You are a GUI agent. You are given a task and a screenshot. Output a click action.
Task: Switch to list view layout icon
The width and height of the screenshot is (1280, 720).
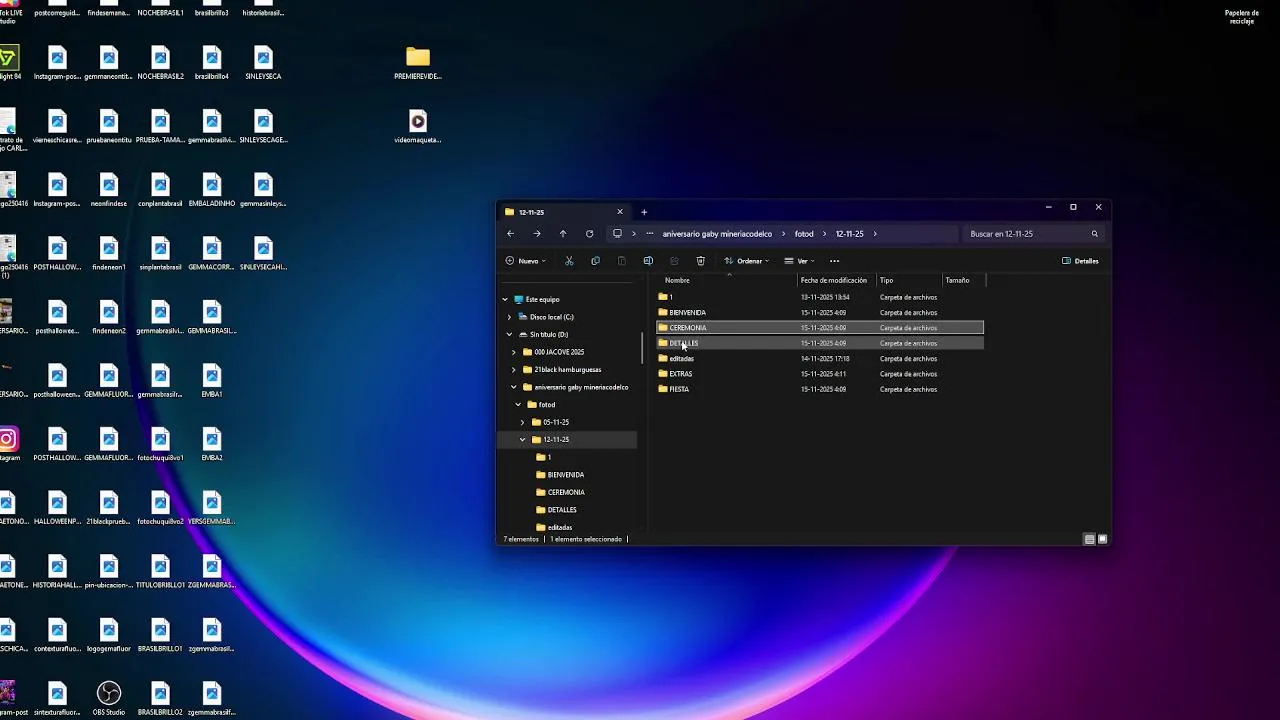coord(1089,539)
